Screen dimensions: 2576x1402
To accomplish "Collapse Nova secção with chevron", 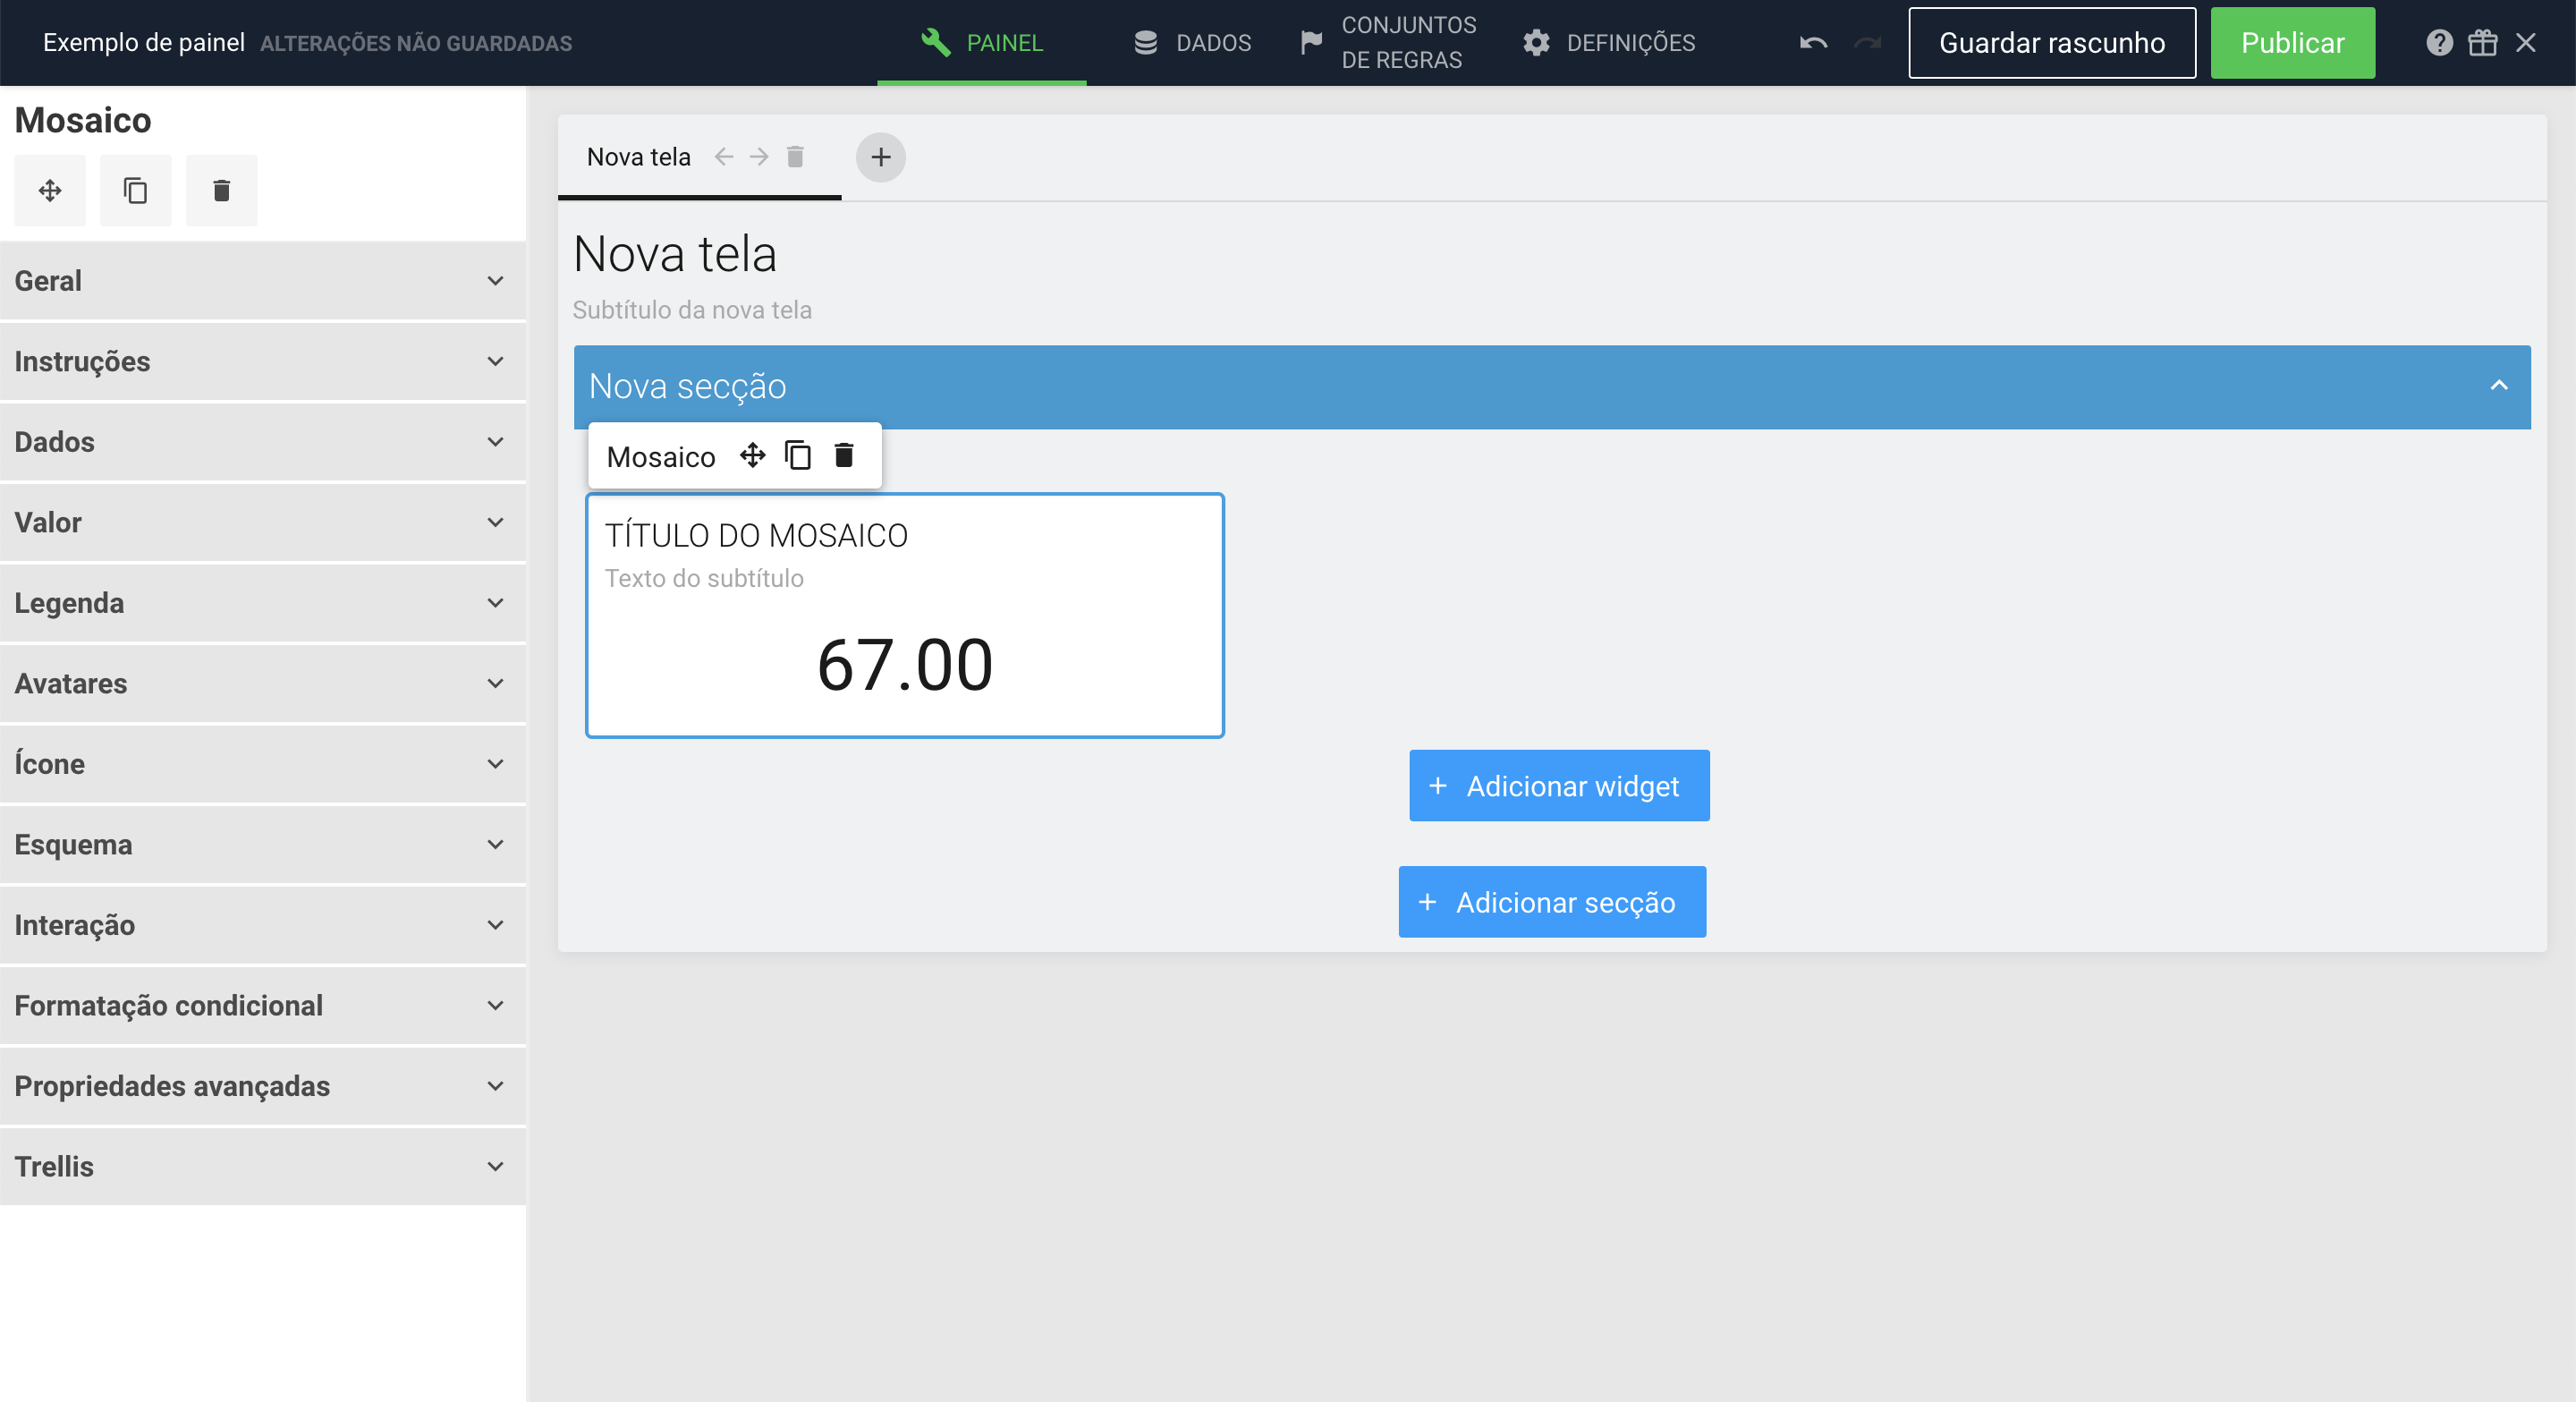I will pos(2499,386).
